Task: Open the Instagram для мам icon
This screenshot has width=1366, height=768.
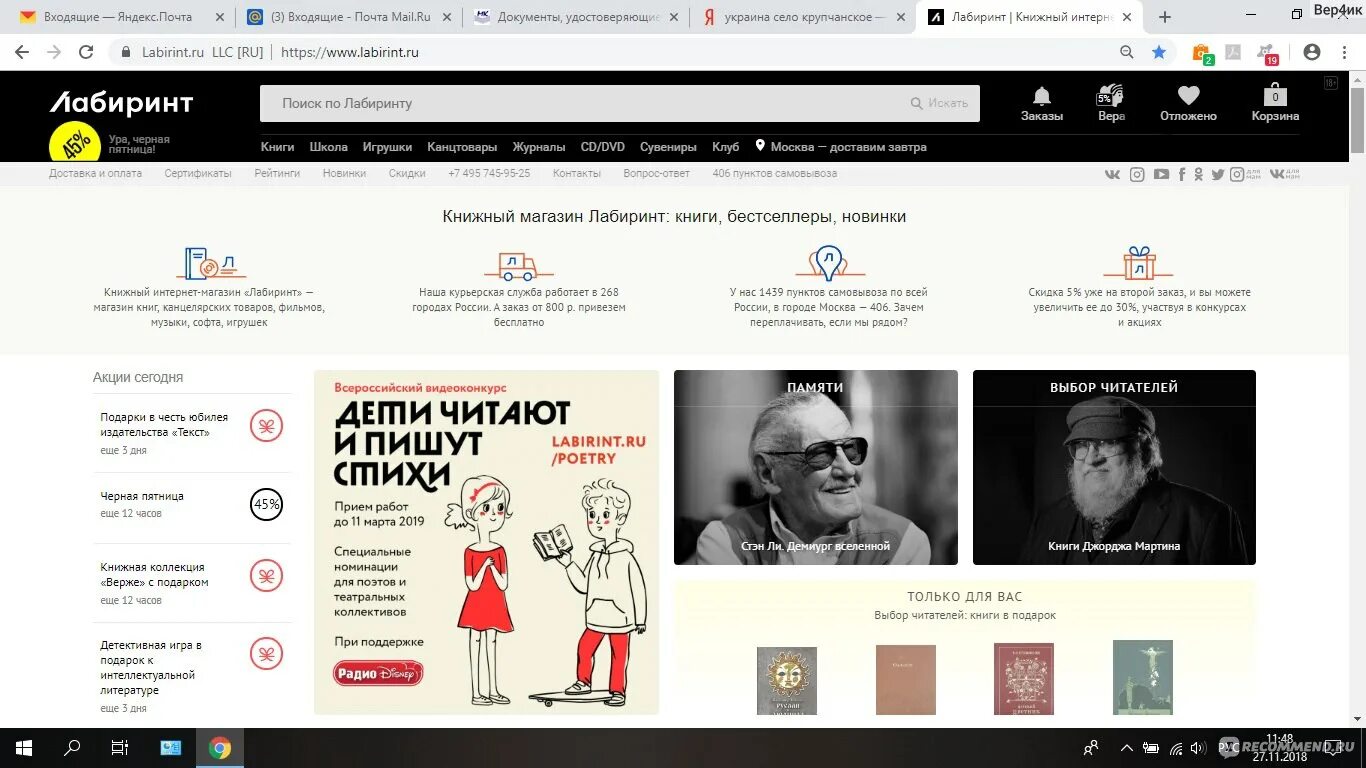Action: click(x=1245, y=174)
